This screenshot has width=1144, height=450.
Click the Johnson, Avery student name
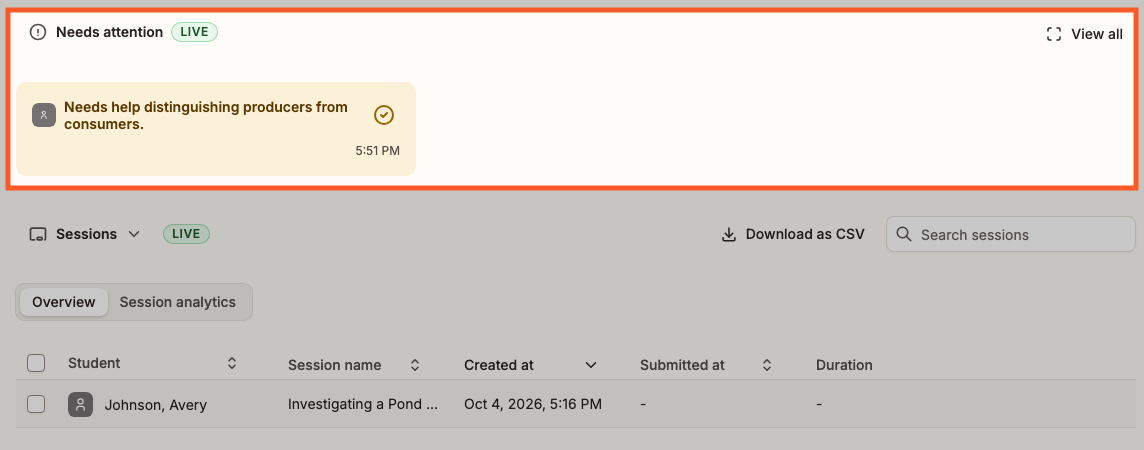pos(155,405)
